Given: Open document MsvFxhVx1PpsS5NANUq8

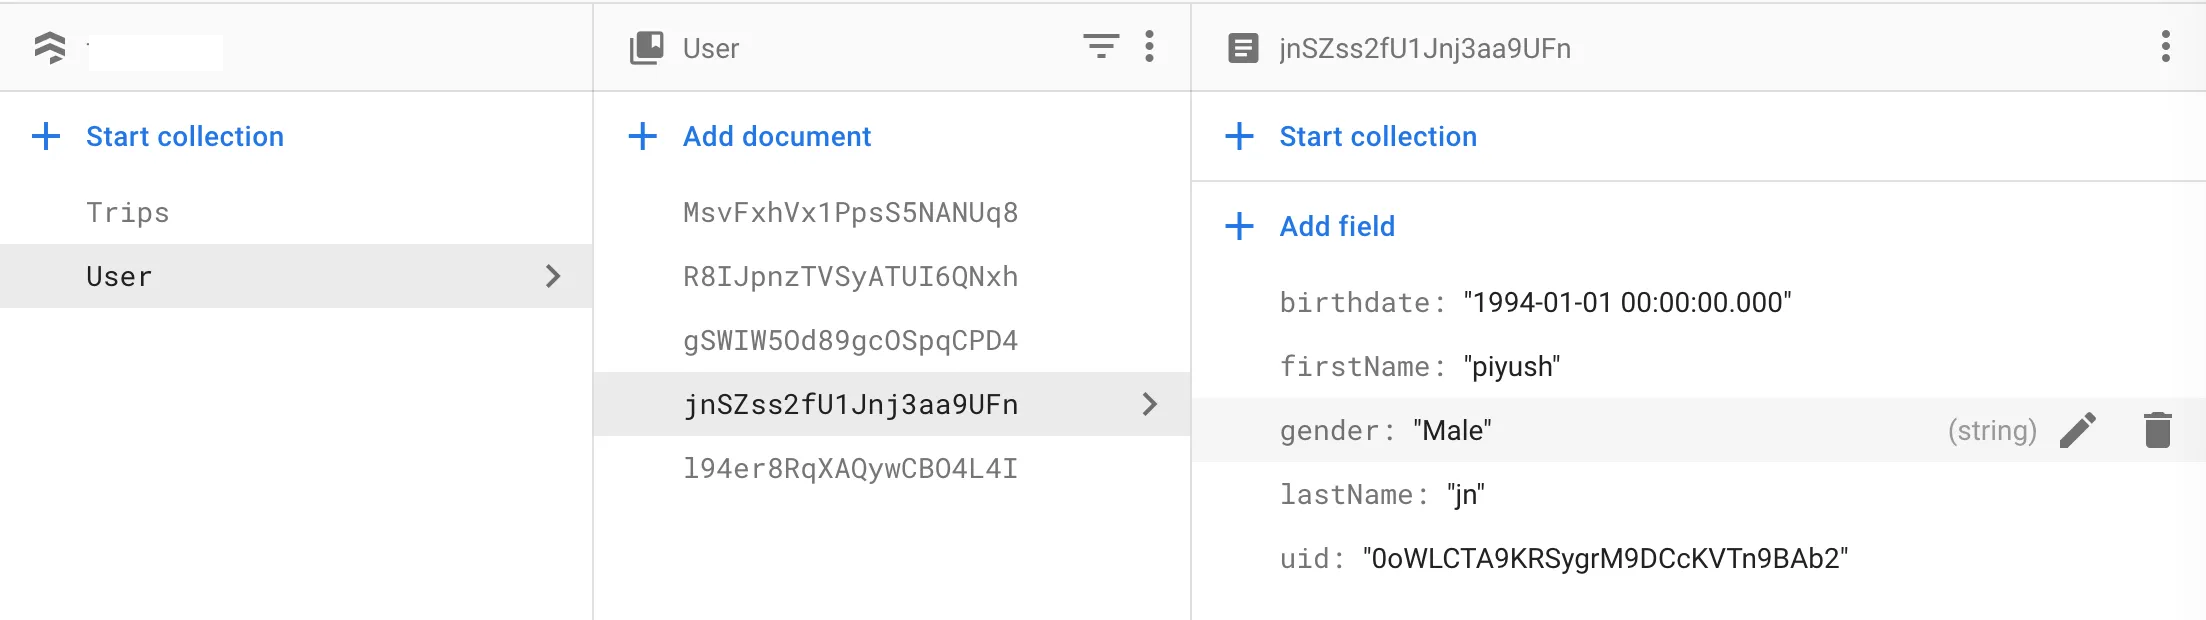Looking at the screenshot, I should (850, 212).
